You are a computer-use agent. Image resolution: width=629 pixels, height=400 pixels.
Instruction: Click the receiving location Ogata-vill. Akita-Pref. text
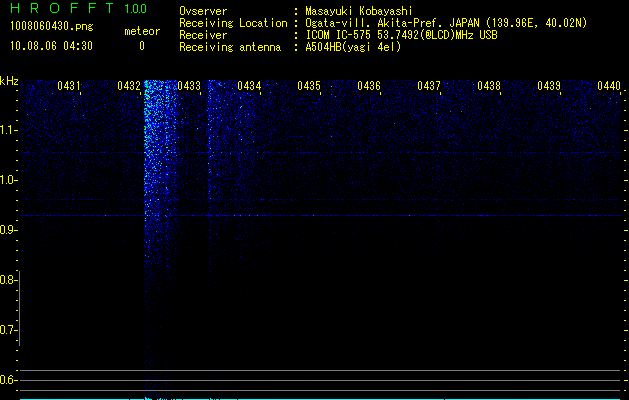click(x=446, y=23)
